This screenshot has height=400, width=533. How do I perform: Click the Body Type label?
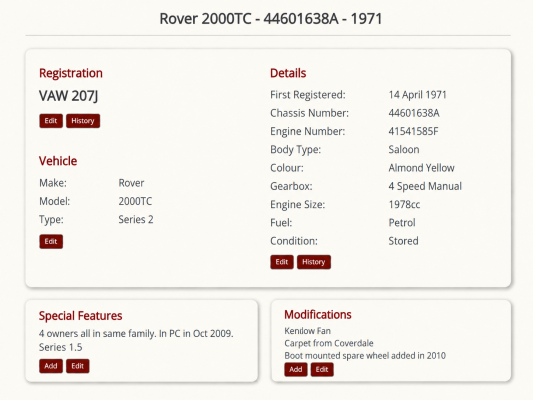pyautogui.click(x=296, y=150)
